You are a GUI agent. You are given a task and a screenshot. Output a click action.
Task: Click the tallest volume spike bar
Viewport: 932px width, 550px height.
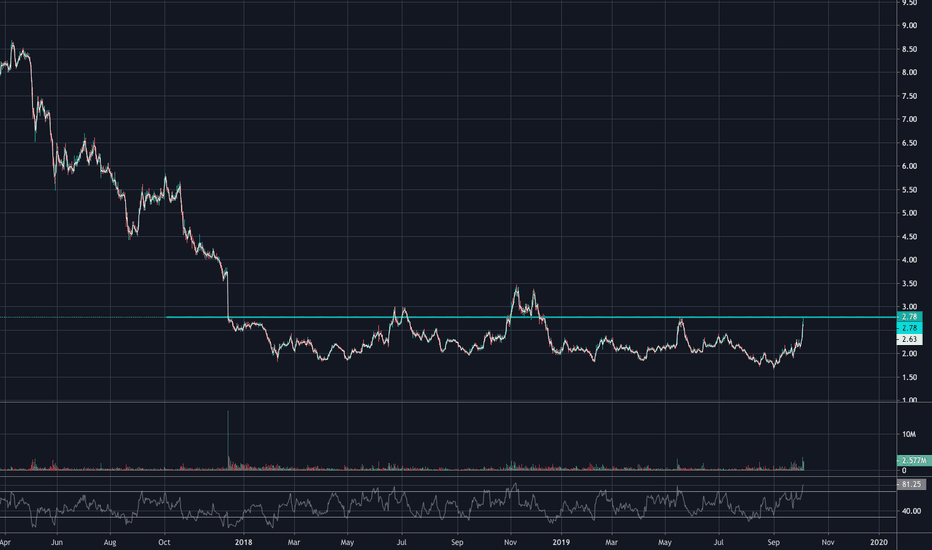coord(228,440)
